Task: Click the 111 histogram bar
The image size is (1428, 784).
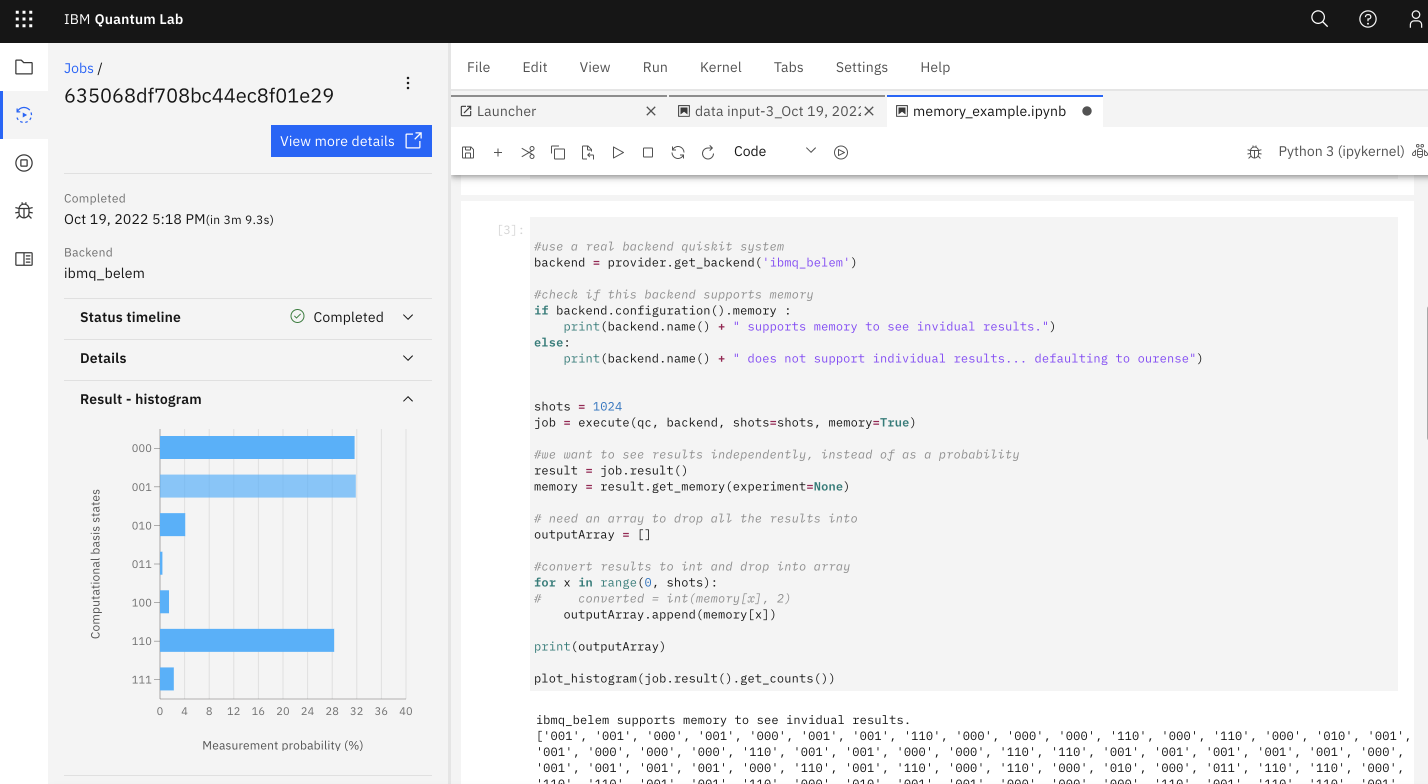Action: (167, 679)
